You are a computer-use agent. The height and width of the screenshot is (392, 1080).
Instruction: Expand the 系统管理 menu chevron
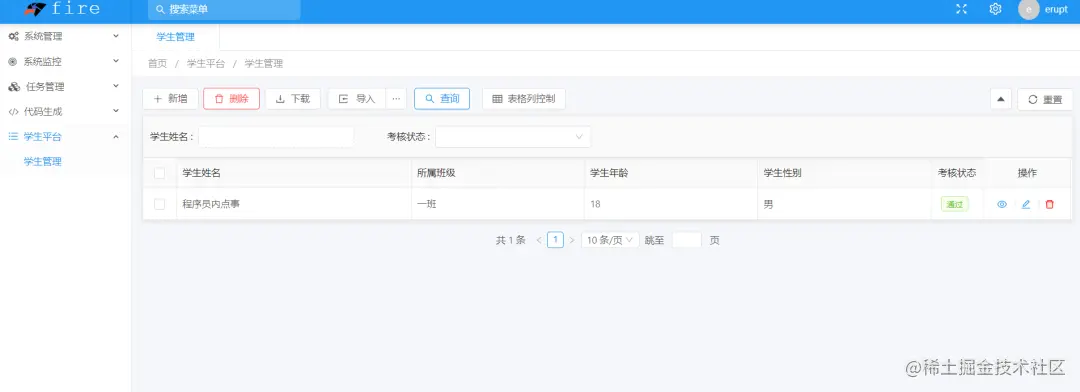click(116, 36)
